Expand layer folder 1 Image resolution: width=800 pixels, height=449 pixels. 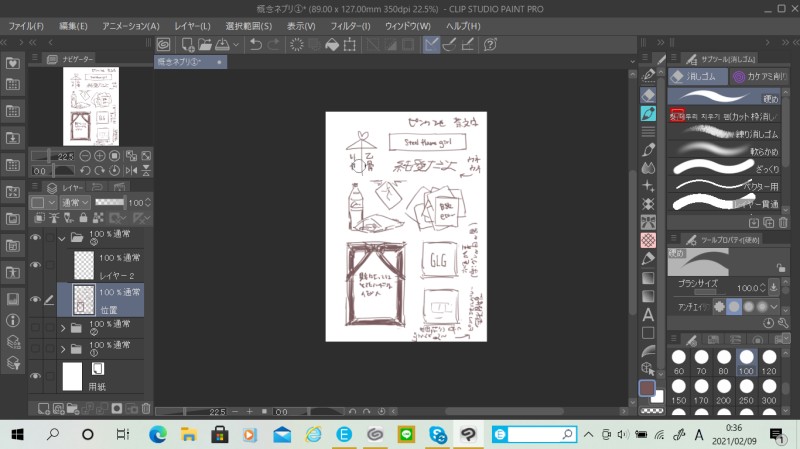(x=63, y=350)
